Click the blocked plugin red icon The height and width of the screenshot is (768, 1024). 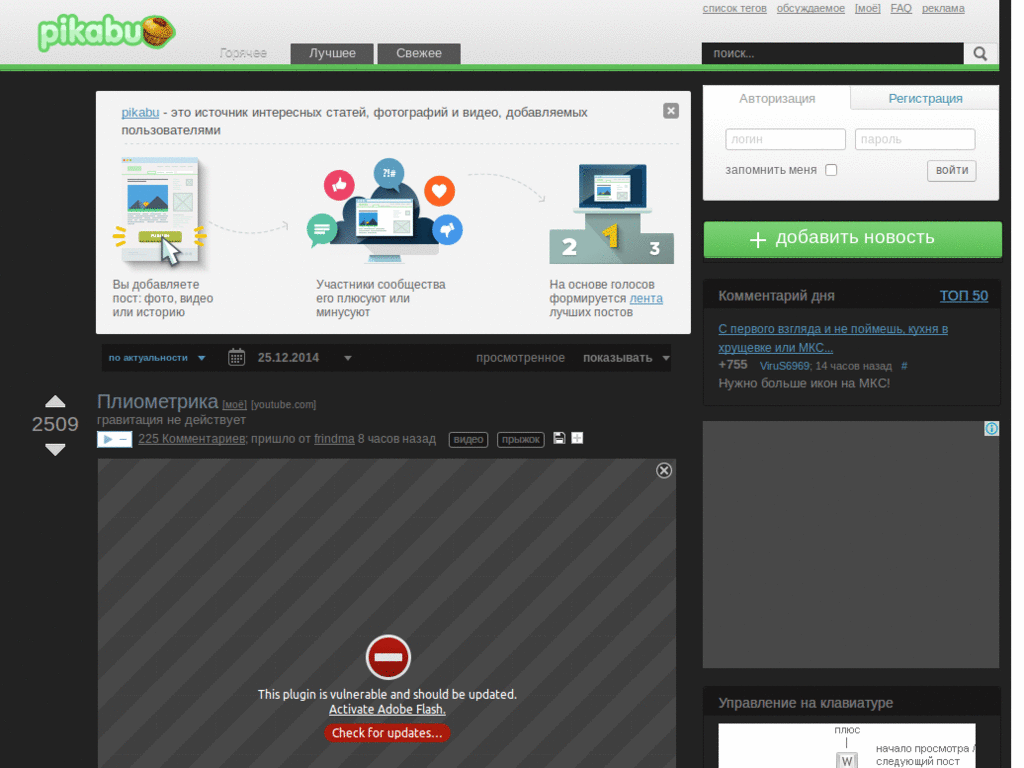[x=388, y=658]
